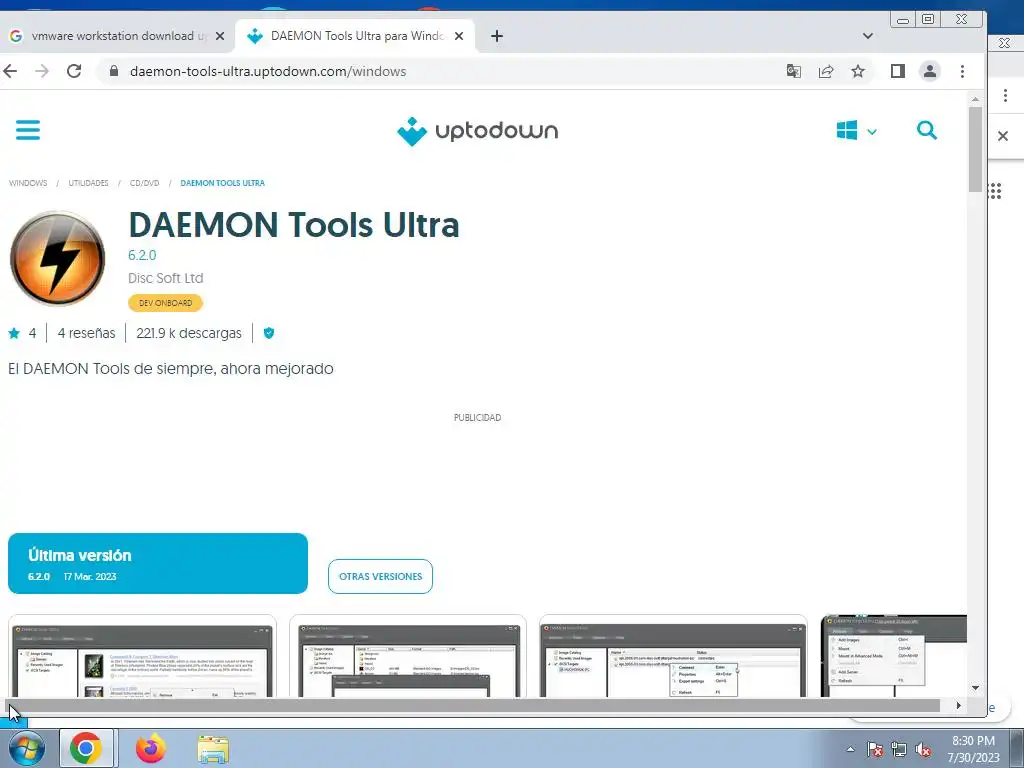Viewport: 1024px width, 768px height.
Task: Close the DAEMON Tools Ultra tab
Action: [x=459, y=36]
